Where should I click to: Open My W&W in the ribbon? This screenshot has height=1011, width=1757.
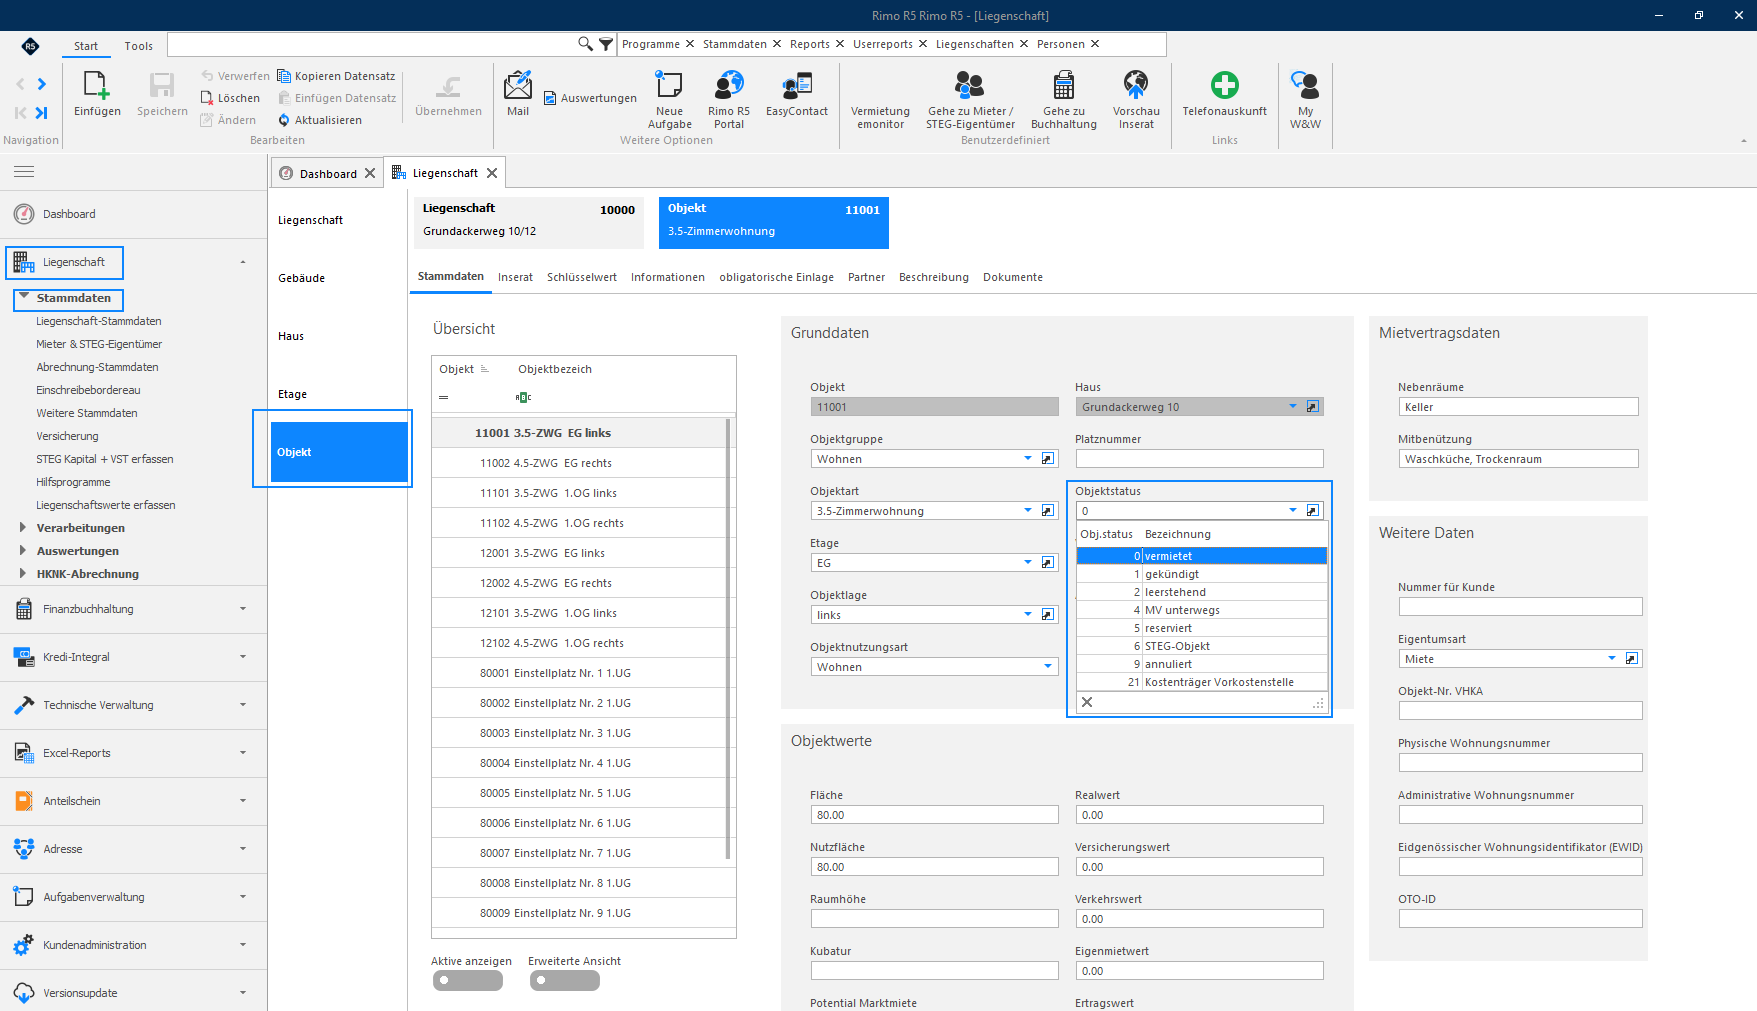(1305, 85)
